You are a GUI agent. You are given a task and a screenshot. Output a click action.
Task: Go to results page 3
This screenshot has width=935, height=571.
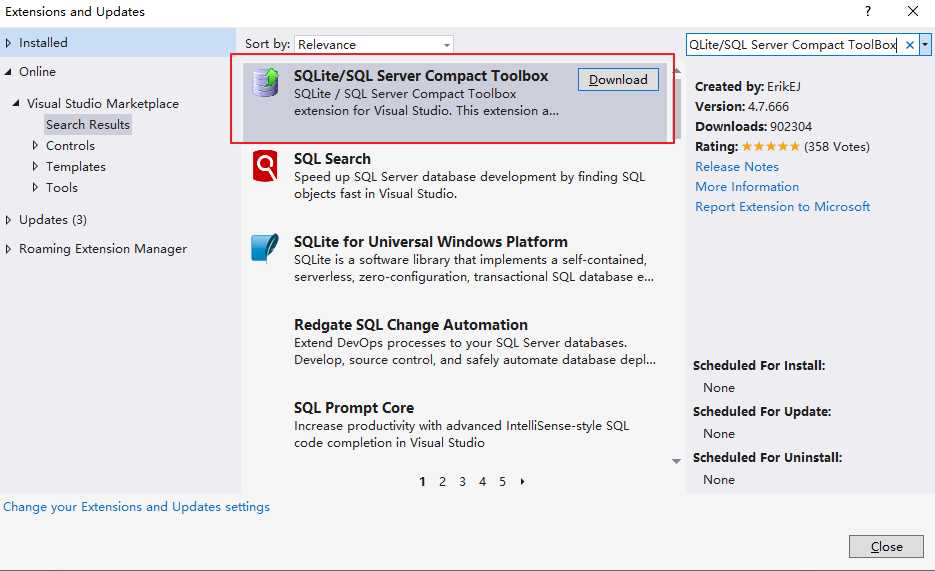click(x=462, y=482)
